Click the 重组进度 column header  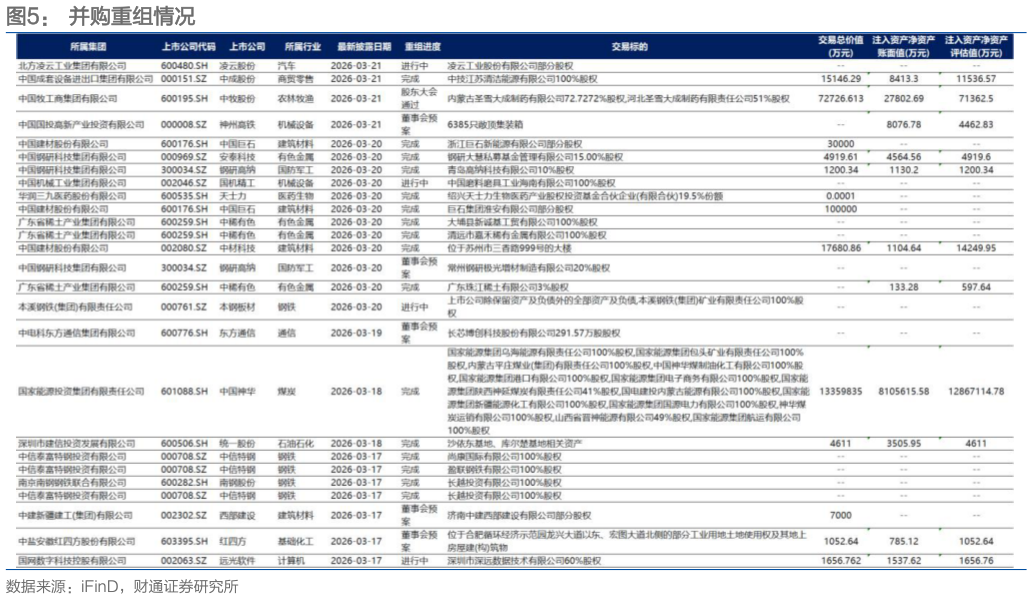point(423,47)
